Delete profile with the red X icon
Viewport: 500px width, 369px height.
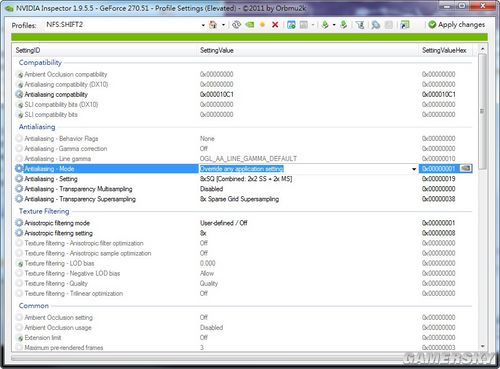click(275, 25)
